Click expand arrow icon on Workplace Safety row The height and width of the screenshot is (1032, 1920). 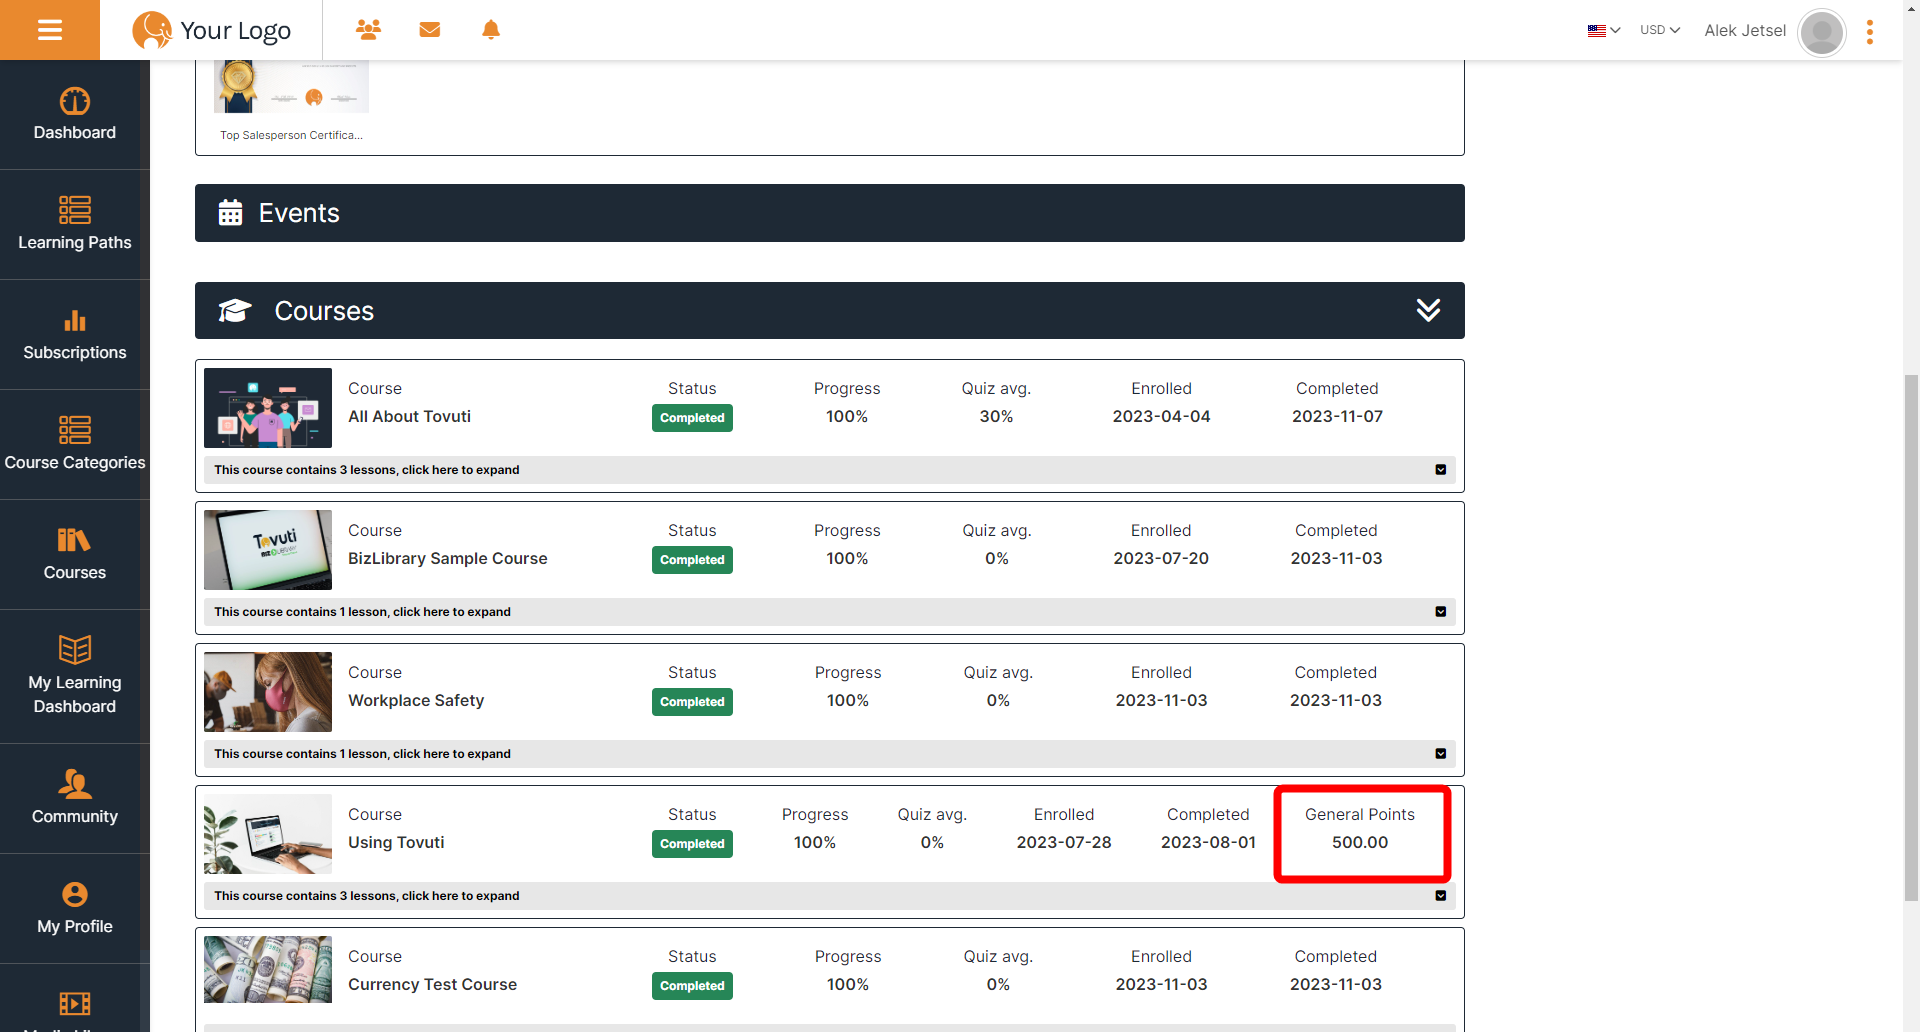pos(1441,754)
